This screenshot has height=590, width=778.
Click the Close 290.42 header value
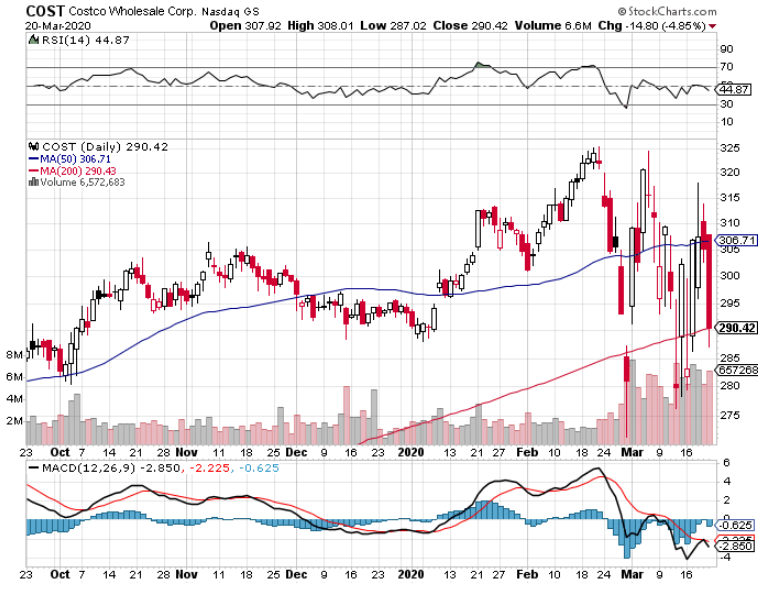click(x=470, y=26)
